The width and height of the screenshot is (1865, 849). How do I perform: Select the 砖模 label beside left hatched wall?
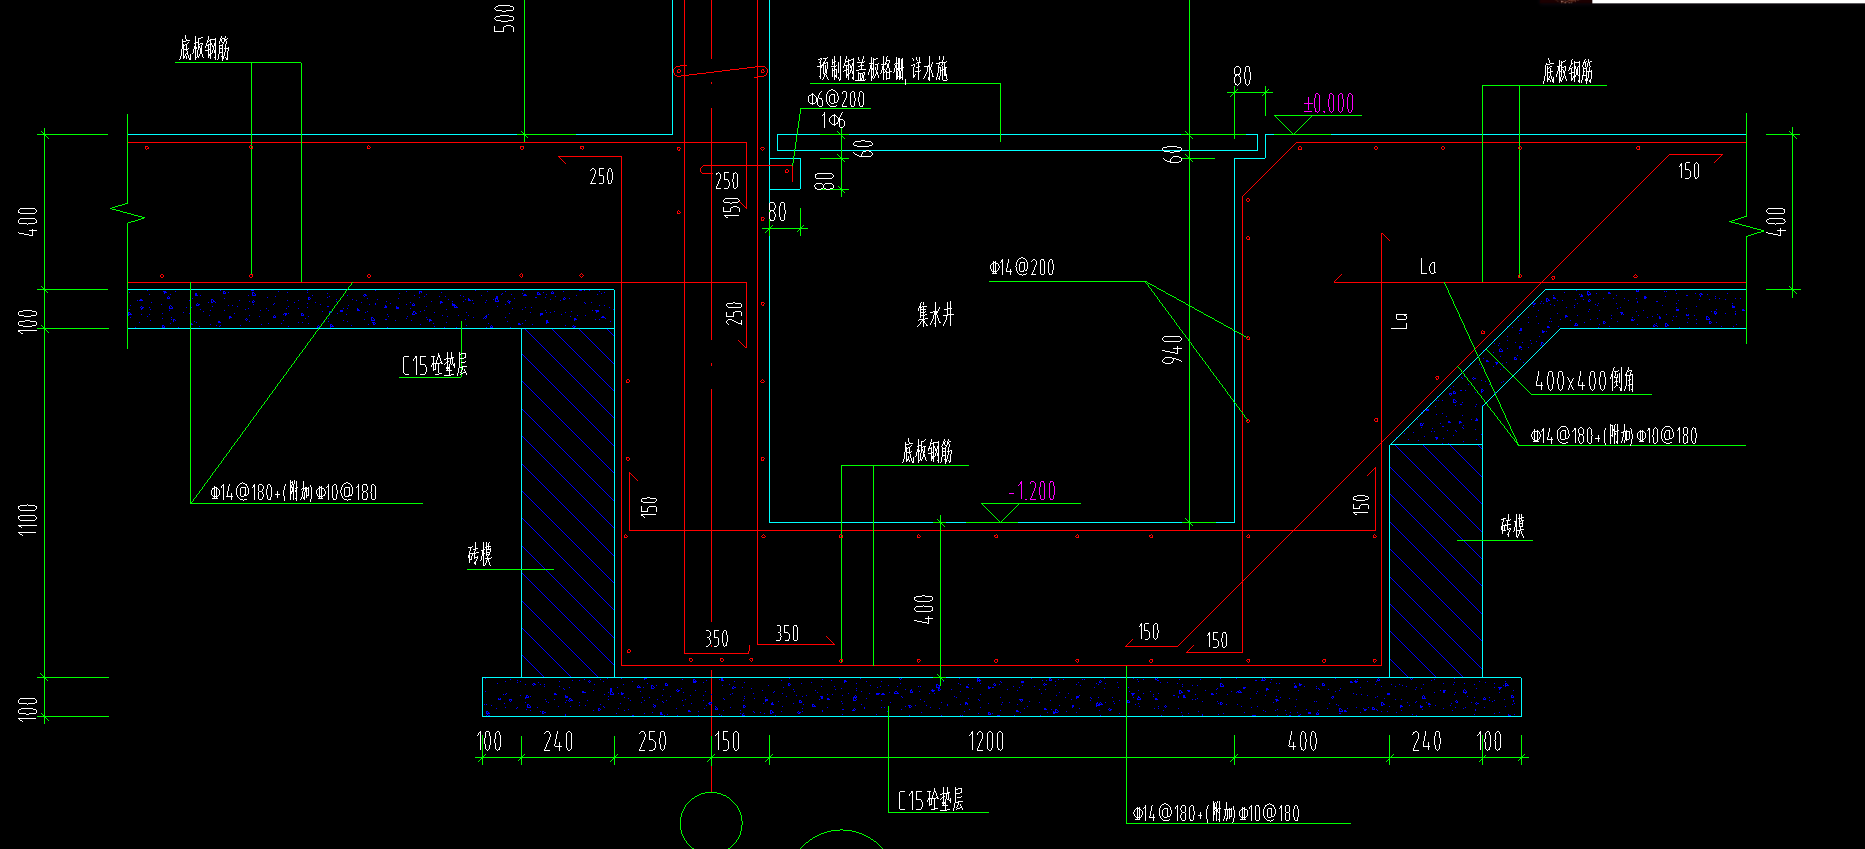click(480, 555)
